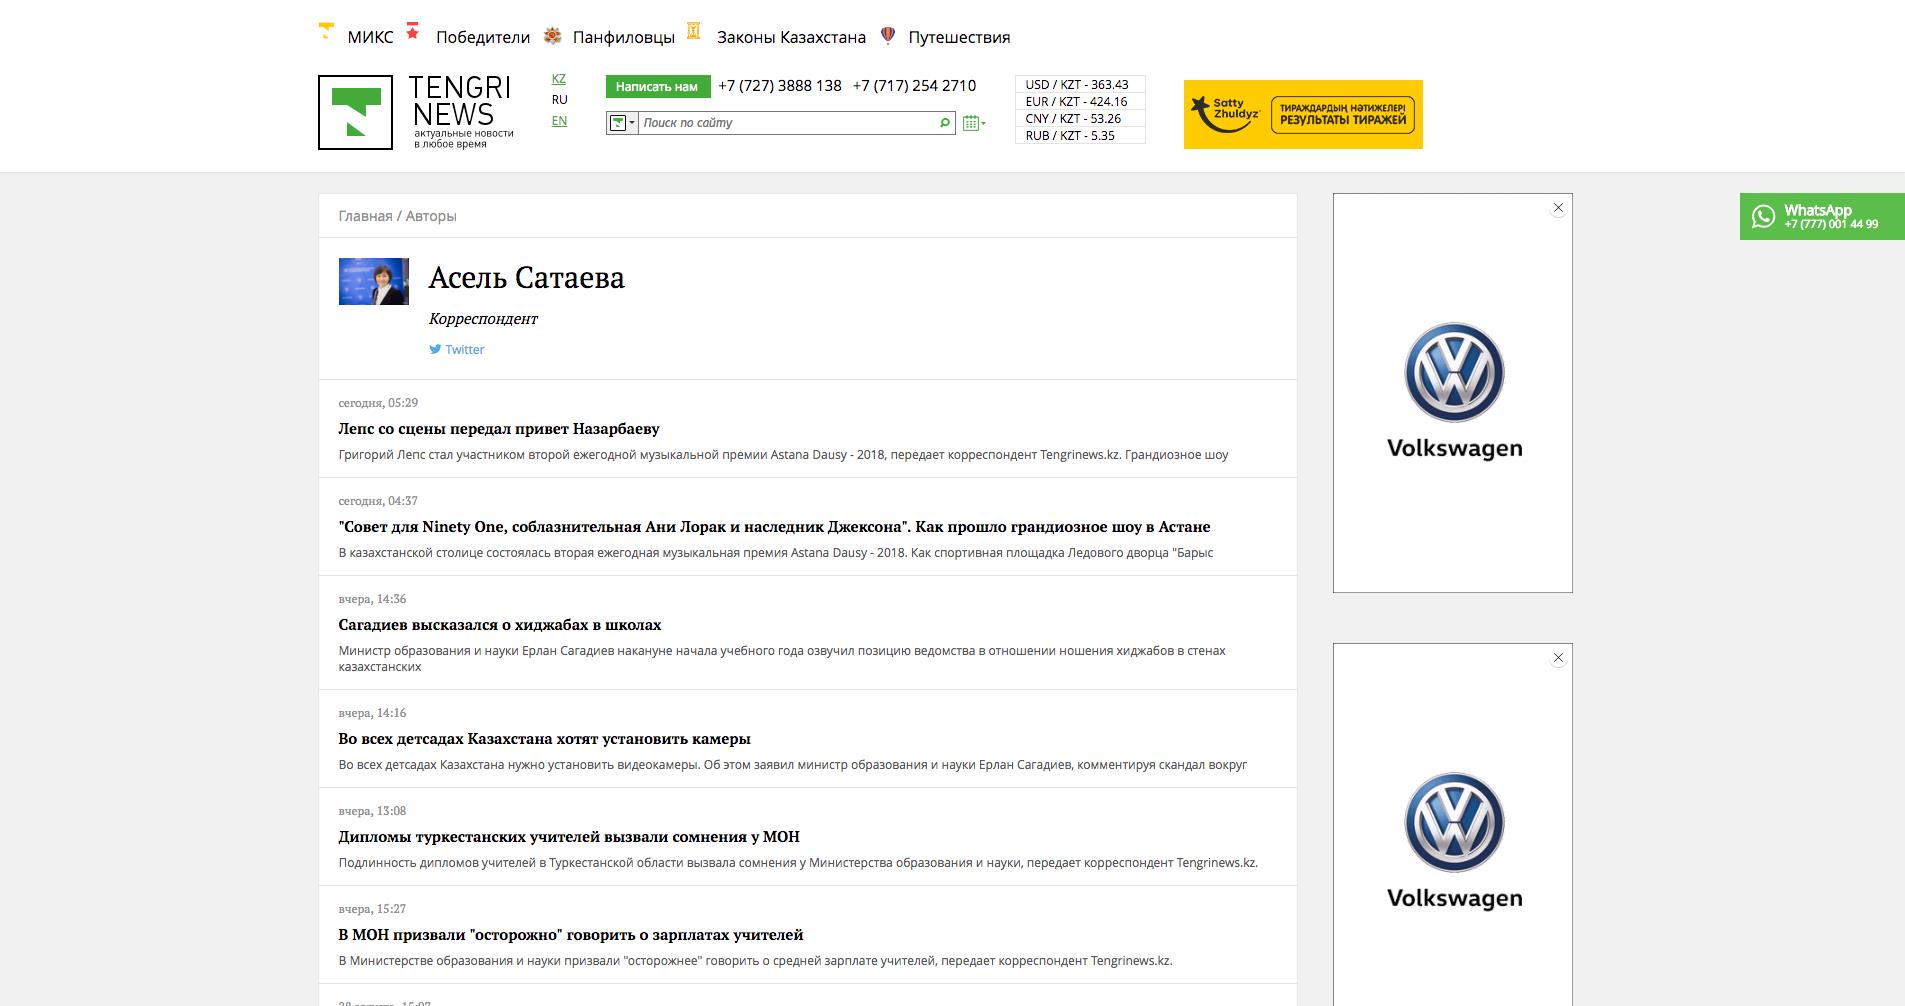Open the Satty Zhuldyz results banner

click(x=1303, y=114)
